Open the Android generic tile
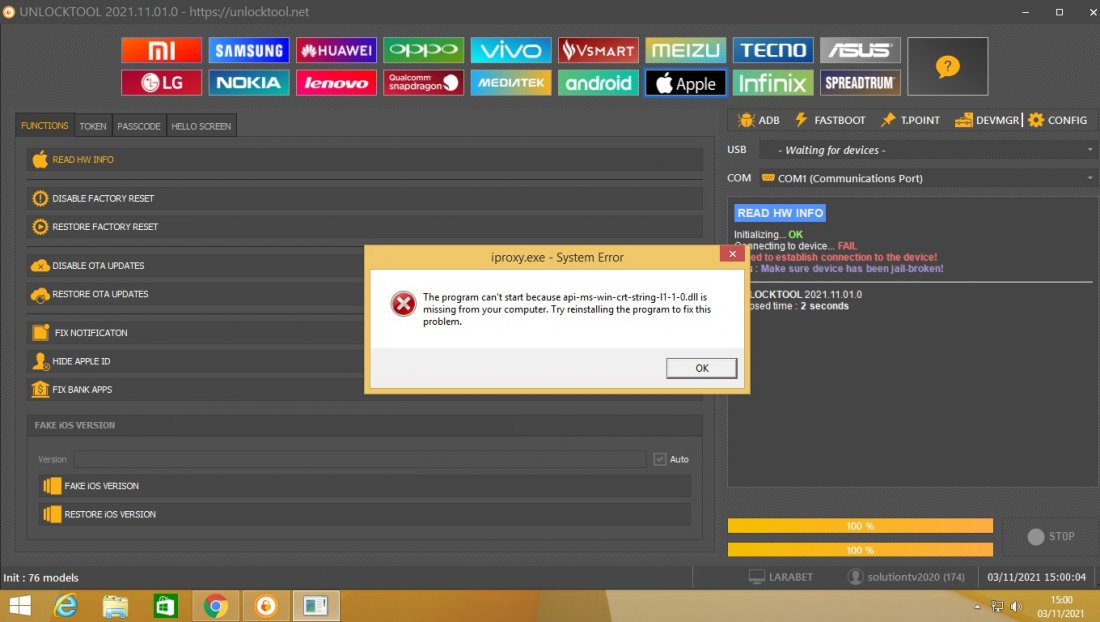This screenshot has height=622, width=1100. pos(598,83)
